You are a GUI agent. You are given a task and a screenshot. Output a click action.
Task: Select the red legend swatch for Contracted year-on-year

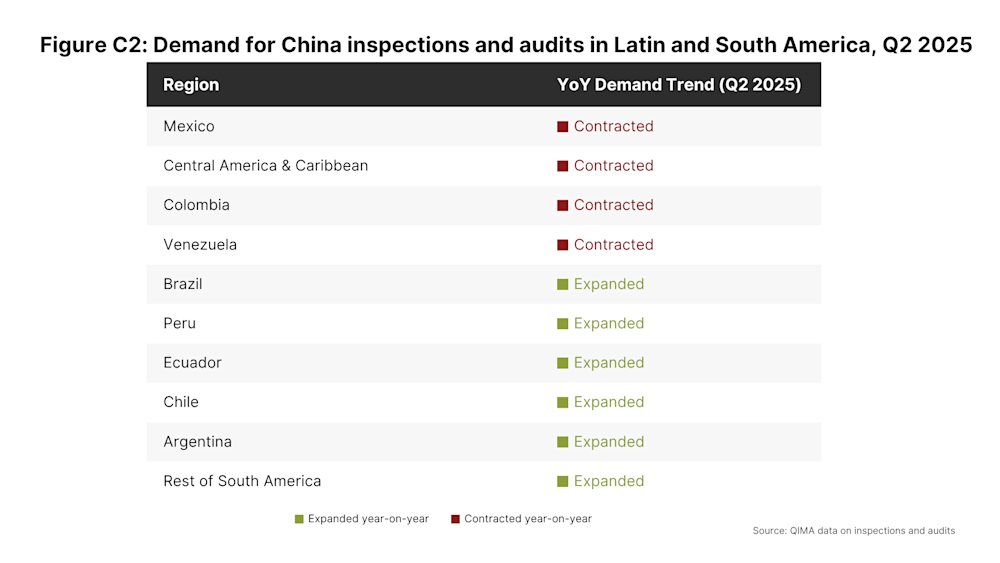tap(455, 519)
